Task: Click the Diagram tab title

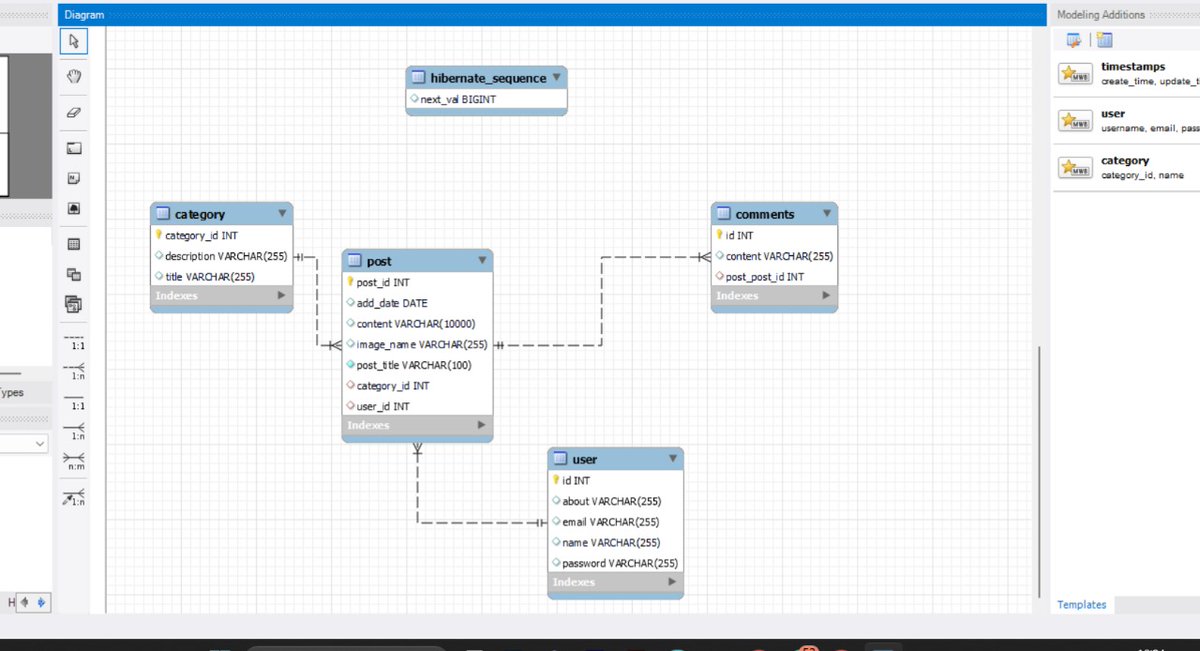Action: click(x=83, y=15)
